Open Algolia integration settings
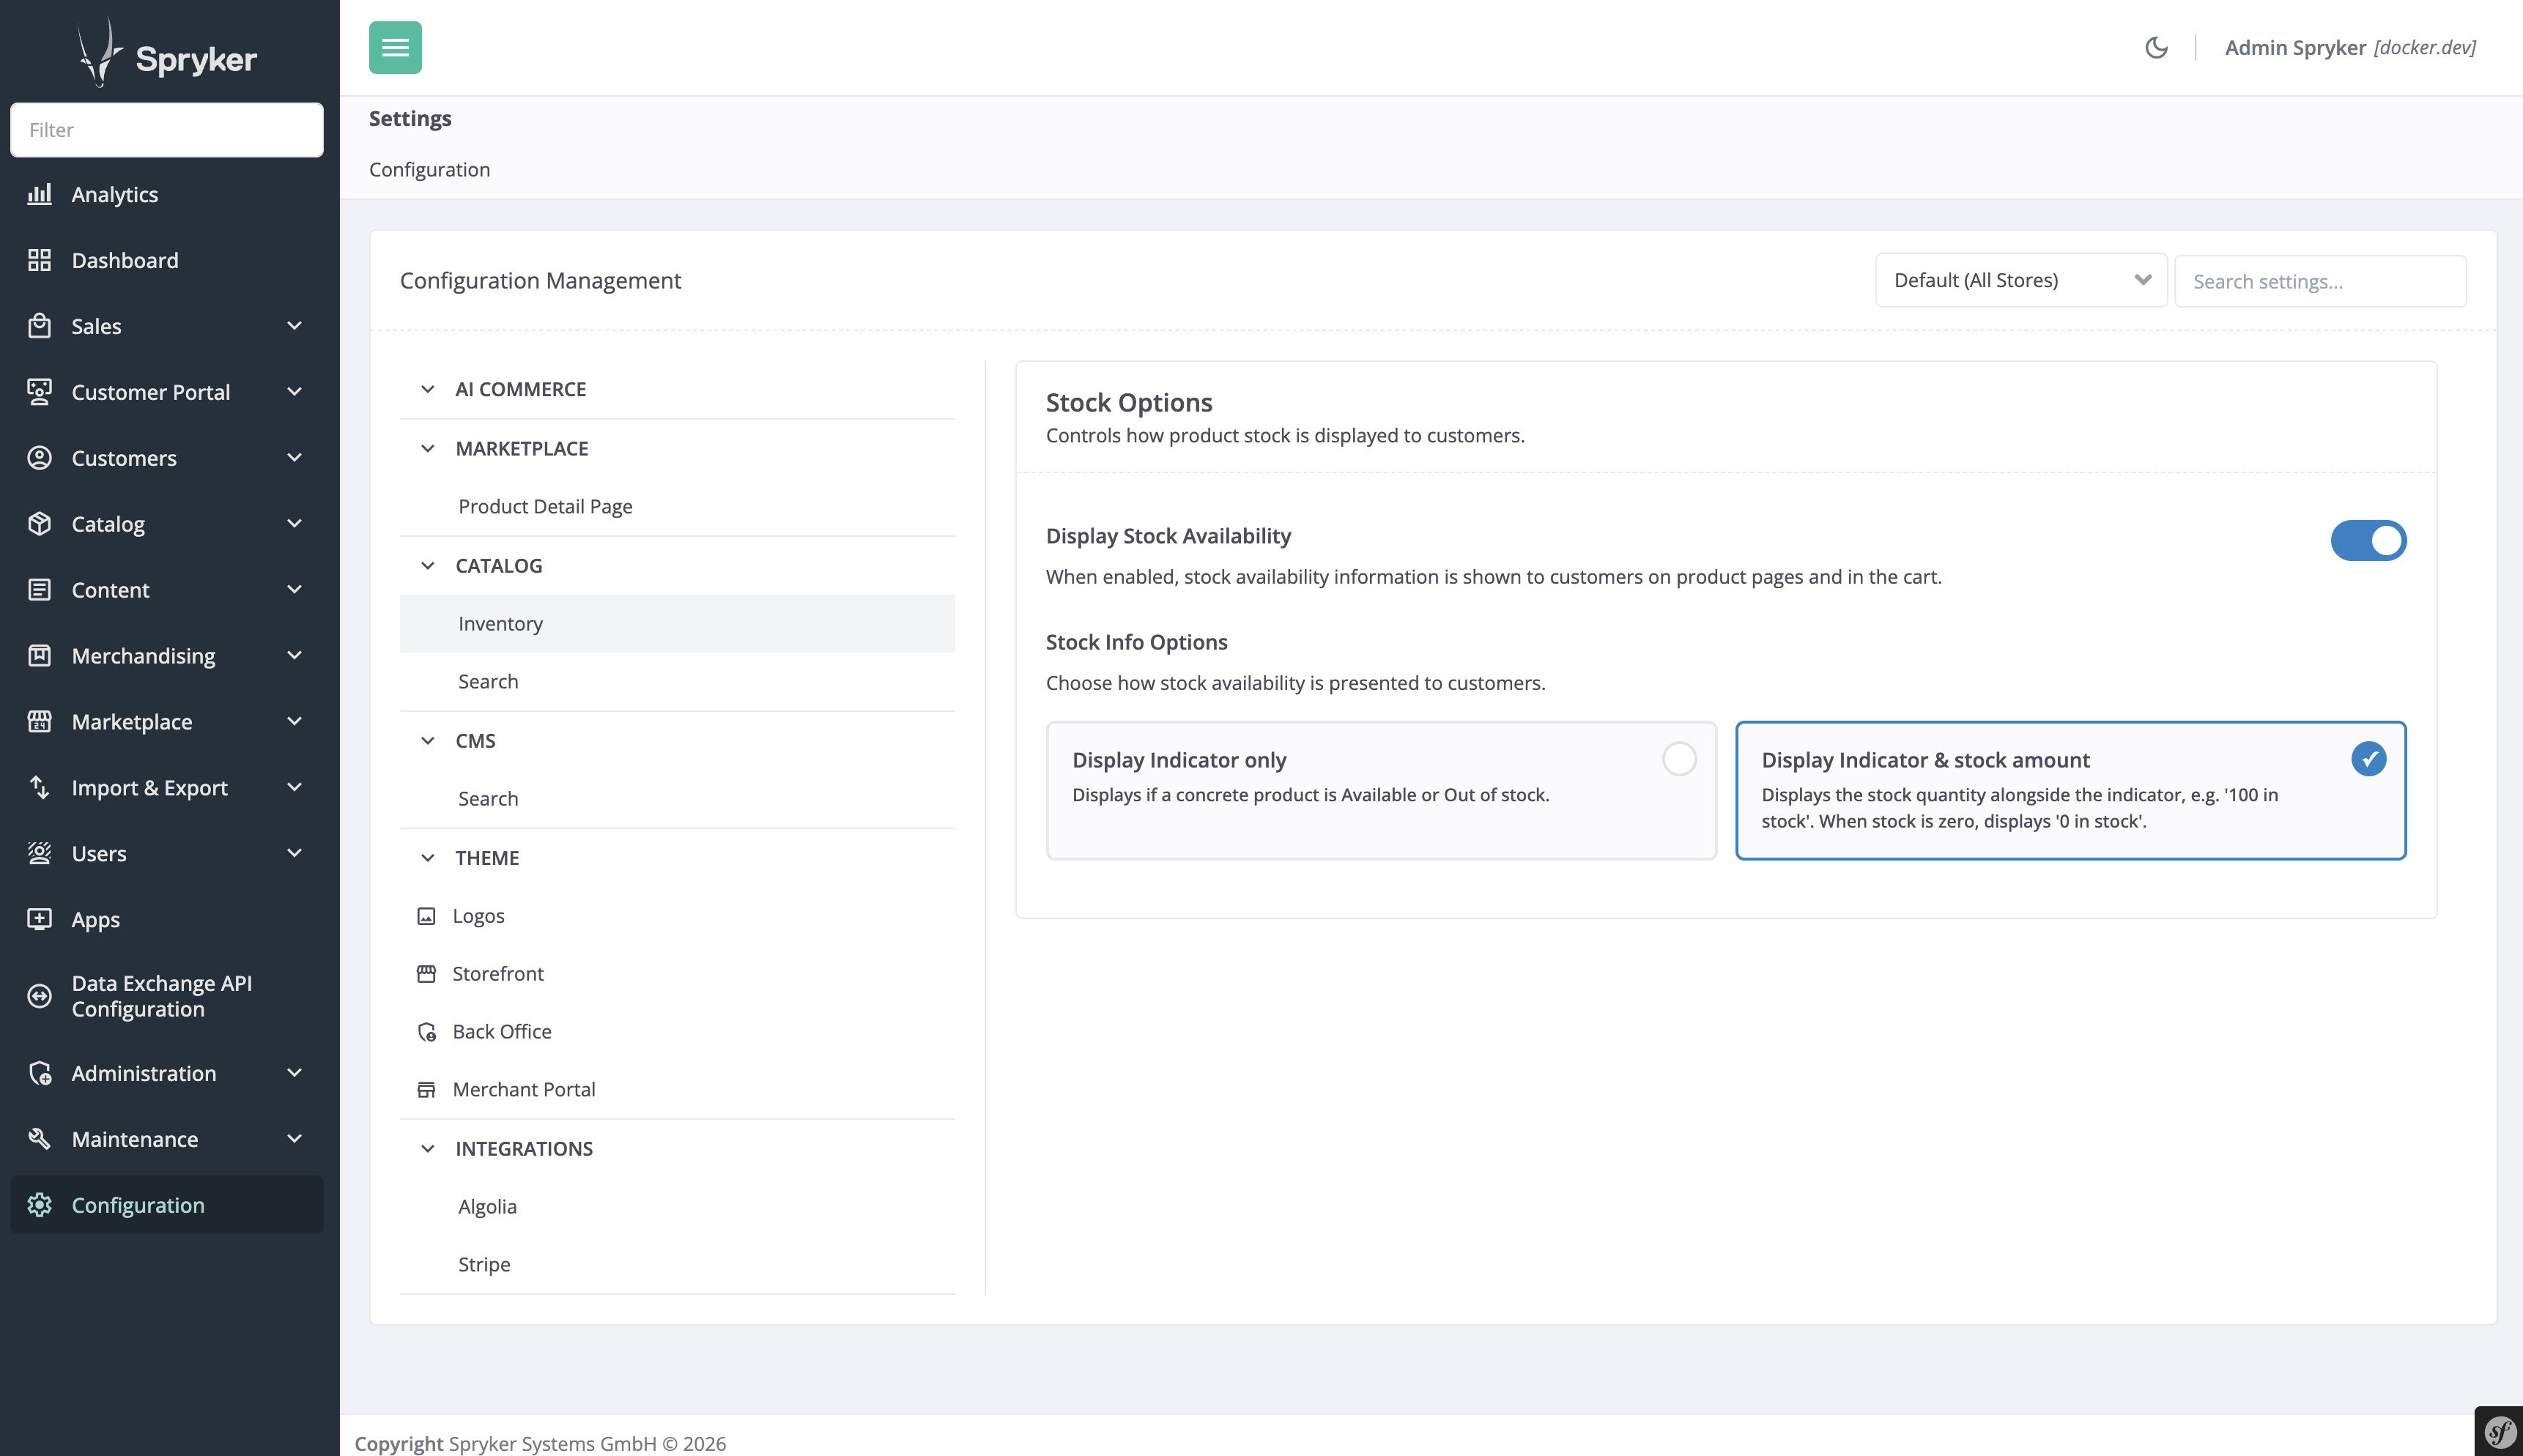 [x=487, y=1206]
